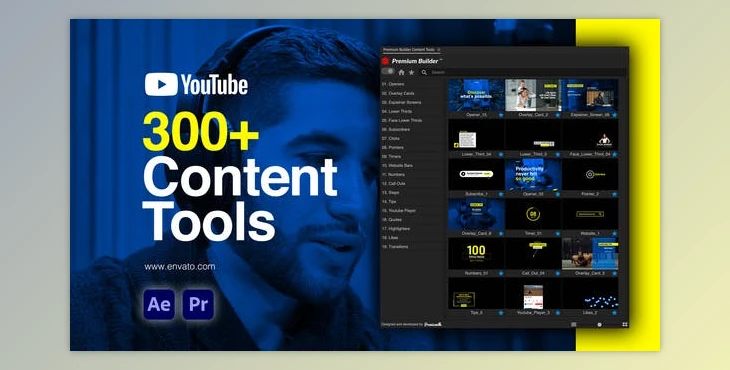Flip the toggle switch left of Home icon
The height and width of the screenshot is (370, 730).
coord(388,72)
